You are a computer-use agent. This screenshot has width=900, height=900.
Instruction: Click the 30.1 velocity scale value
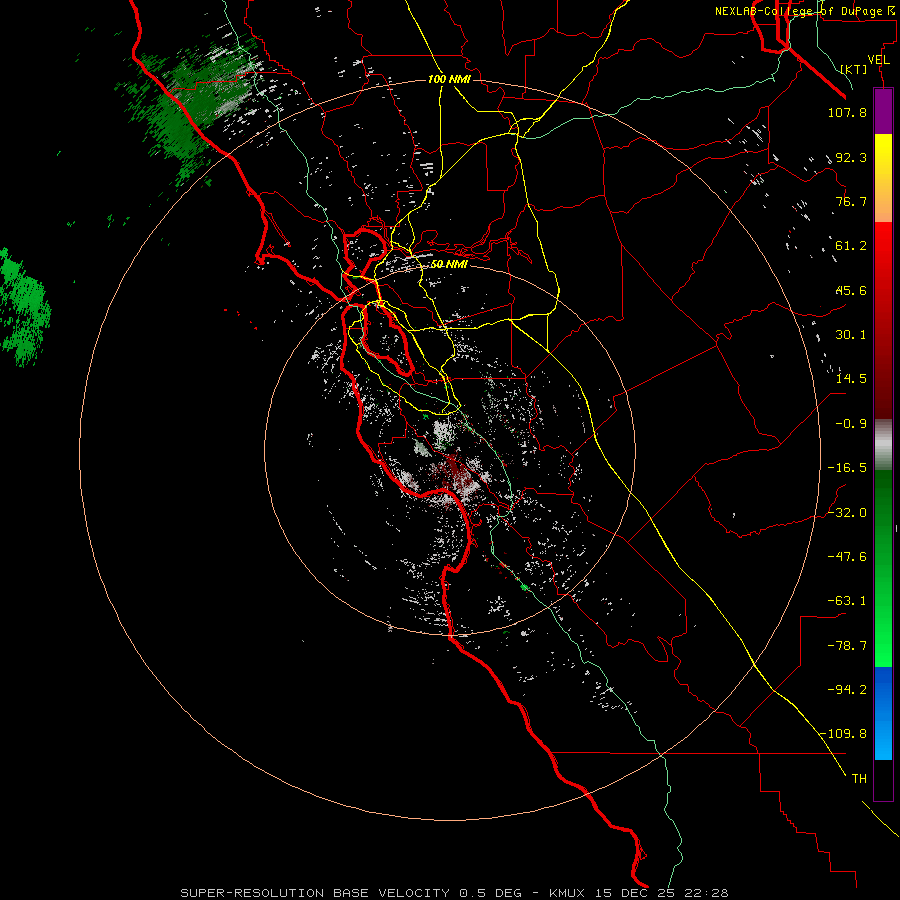pos(851,335)
